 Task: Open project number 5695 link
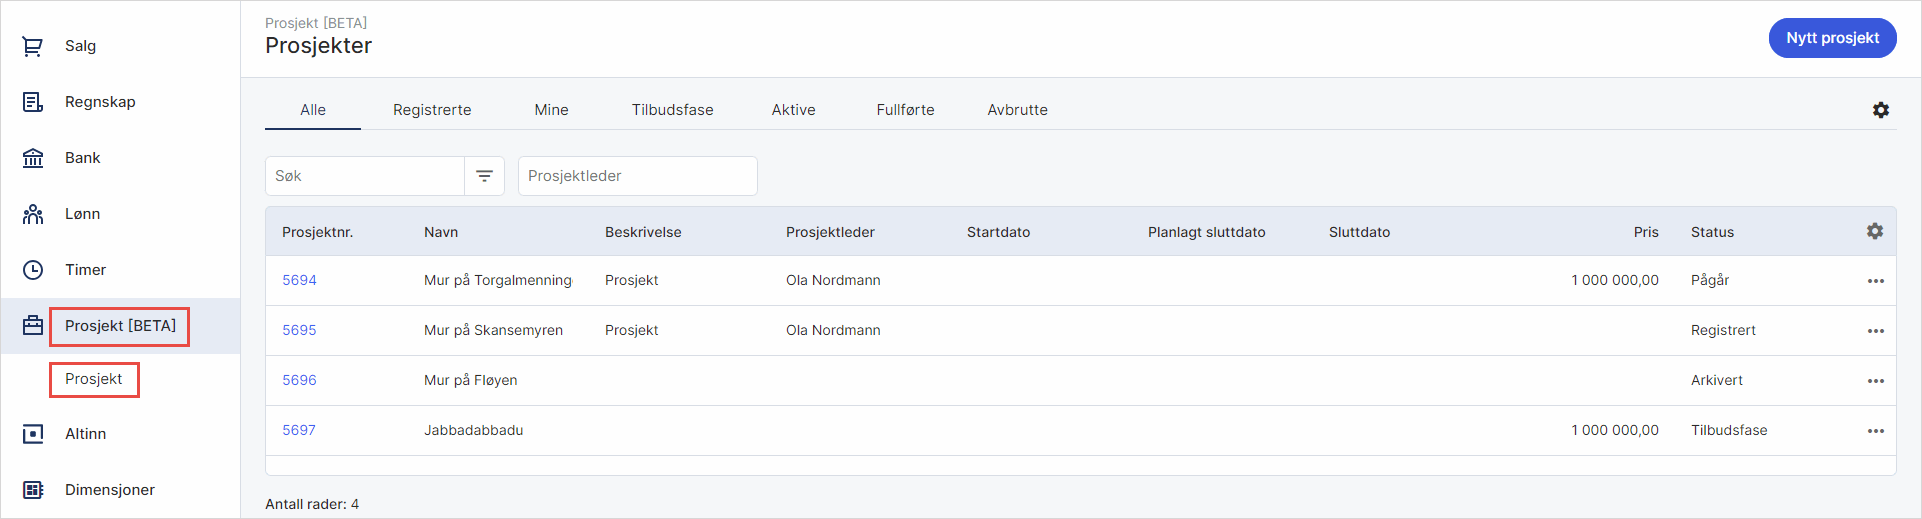pyautogui.click(x=299, y=330)
